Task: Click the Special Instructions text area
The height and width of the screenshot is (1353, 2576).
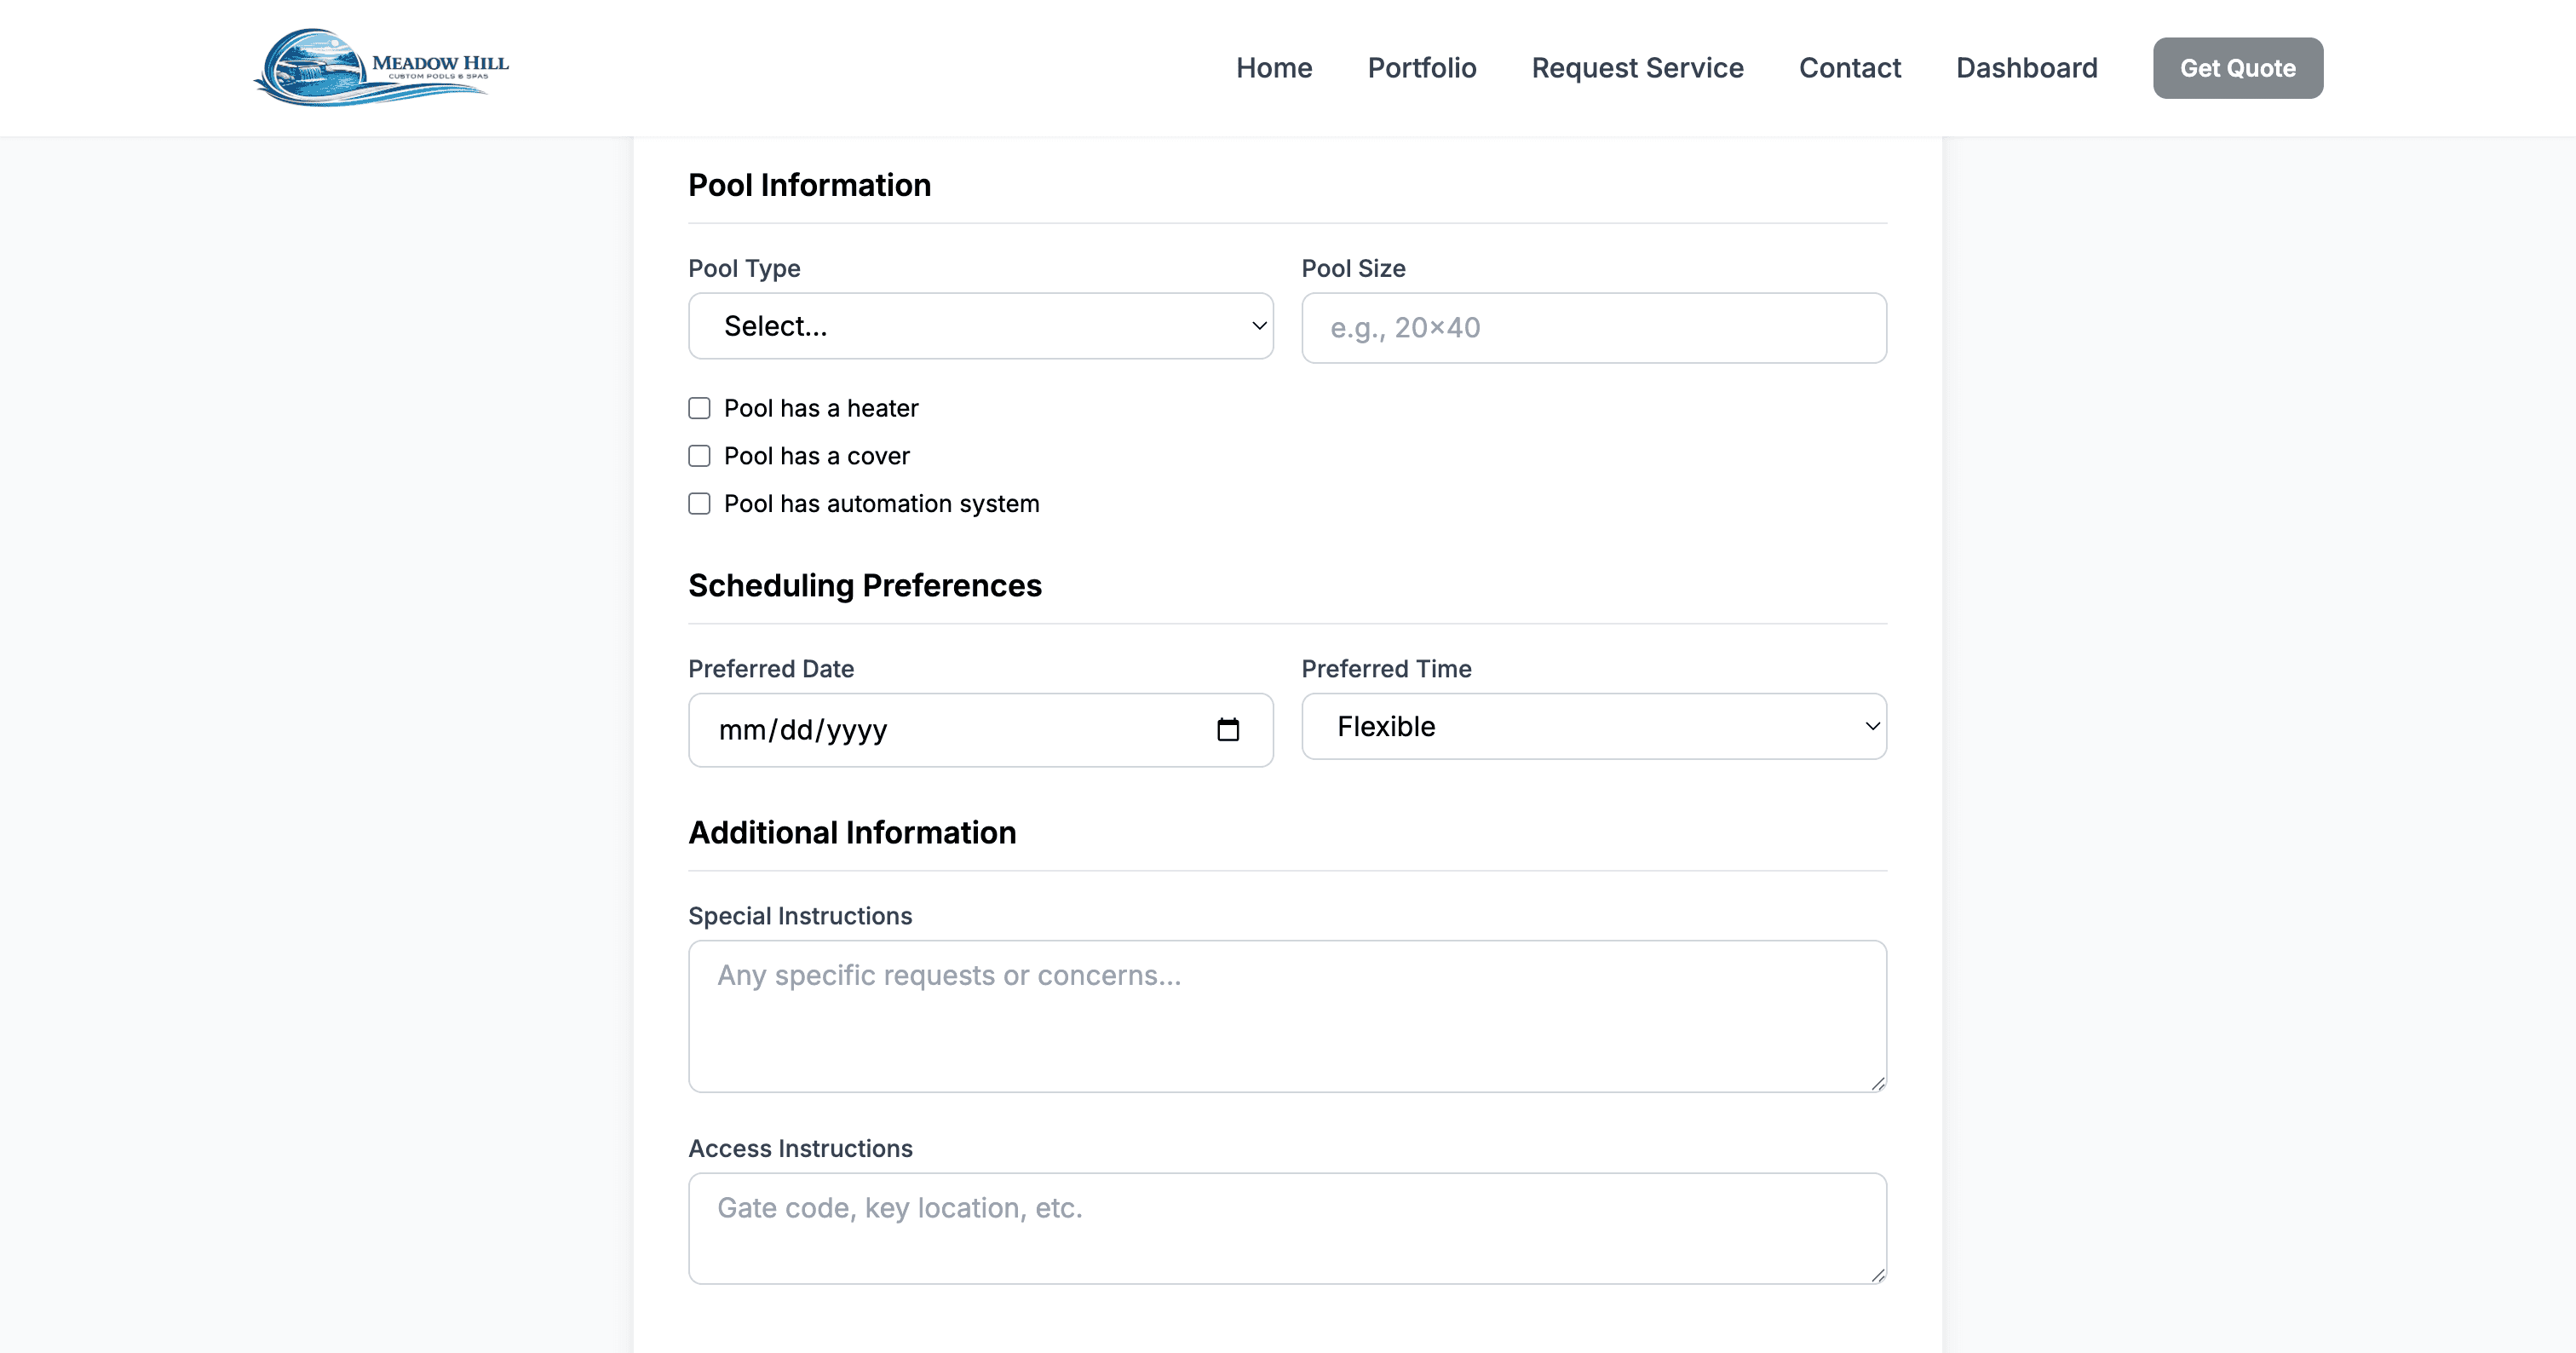Action: click(x=1286, y=1015)
